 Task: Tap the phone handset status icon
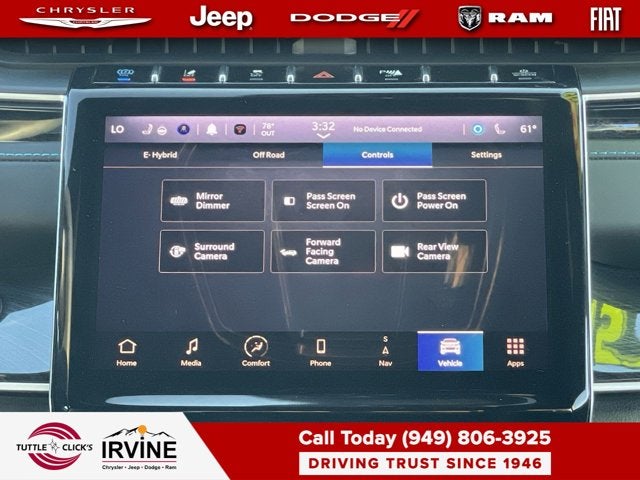pos(500,129)
